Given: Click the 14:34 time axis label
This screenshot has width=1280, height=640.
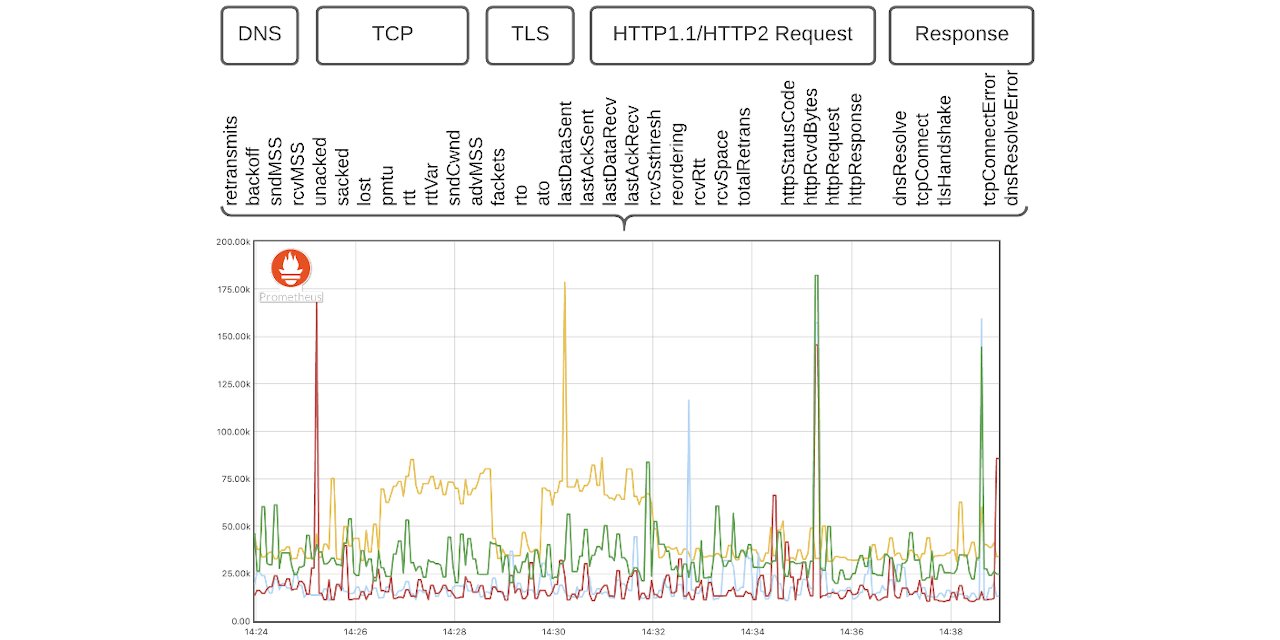Looking at the screenshot, I should [x=753, y=632].
